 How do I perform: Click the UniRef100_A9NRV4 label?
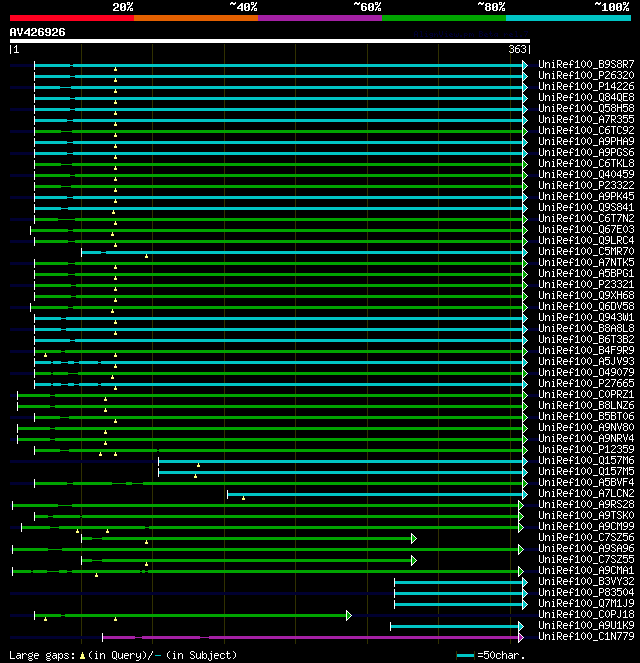pos(586,438)
